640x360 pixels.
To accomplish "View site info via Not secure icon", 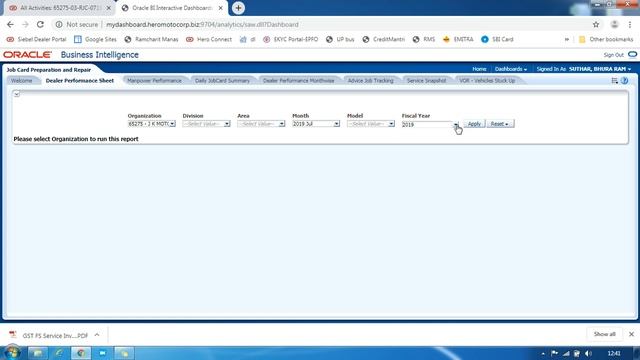I will pyautogui.click(x=59, y=24).
